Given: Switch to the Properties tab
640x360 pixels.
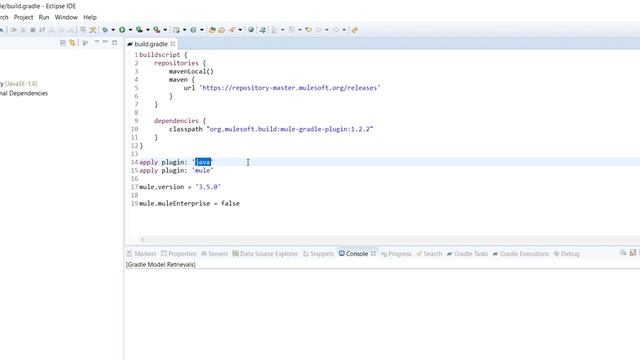Looking at the screenshot, I should click(x=178, y=253).
